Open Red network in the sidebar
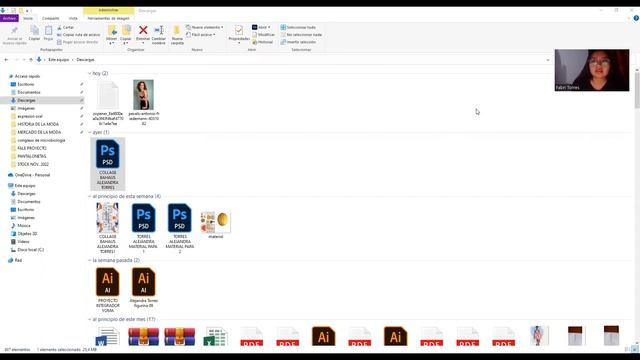 point(15,260)
